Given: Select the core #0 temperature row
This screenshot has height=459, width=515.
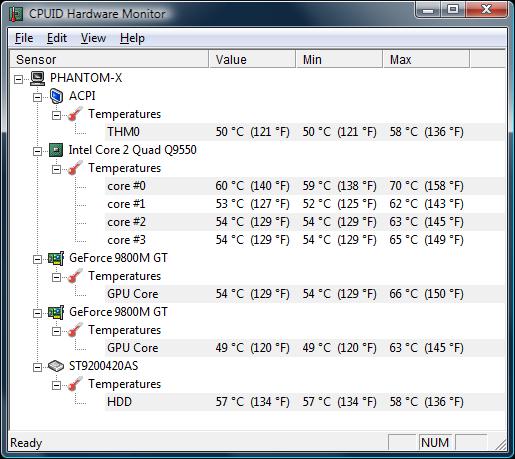Looking at the screenshot, I should pyautogui.click(x=304, y=186).
